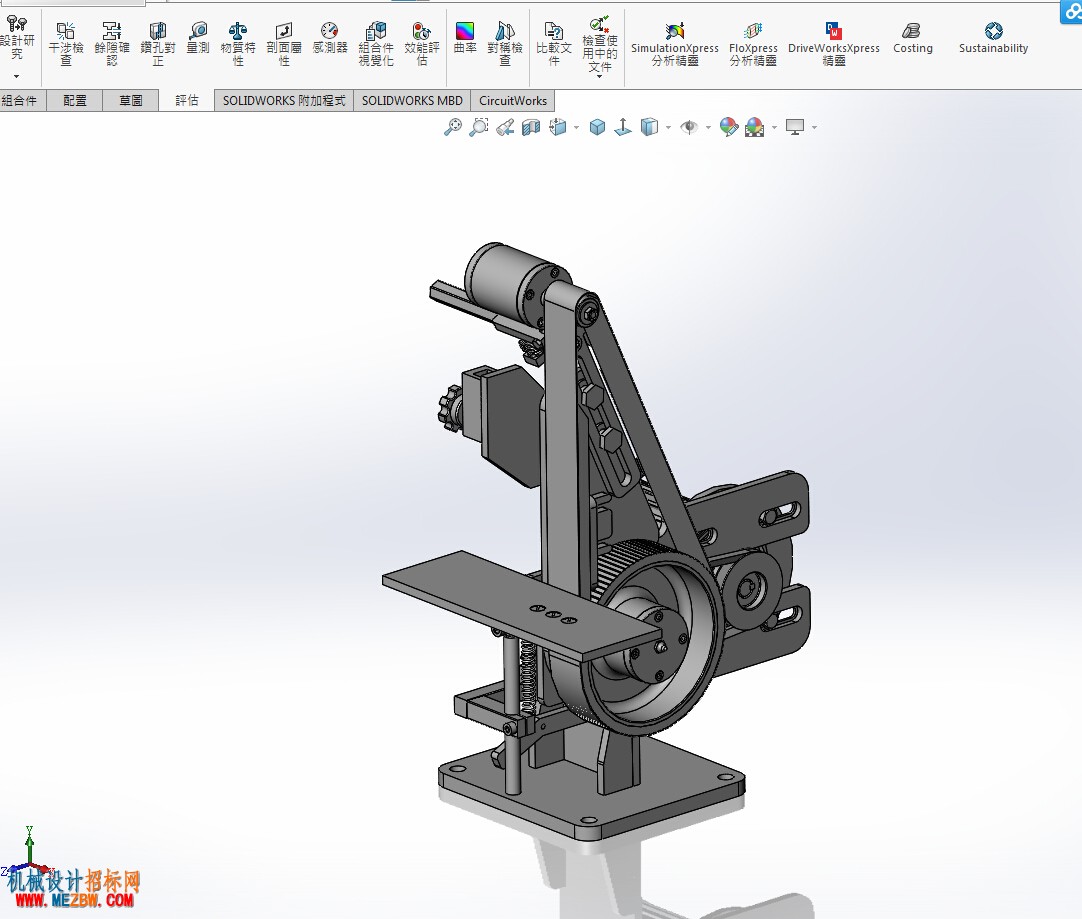Click the Display Style icon
Screen dimensions: 1082x919
(649, 127)
